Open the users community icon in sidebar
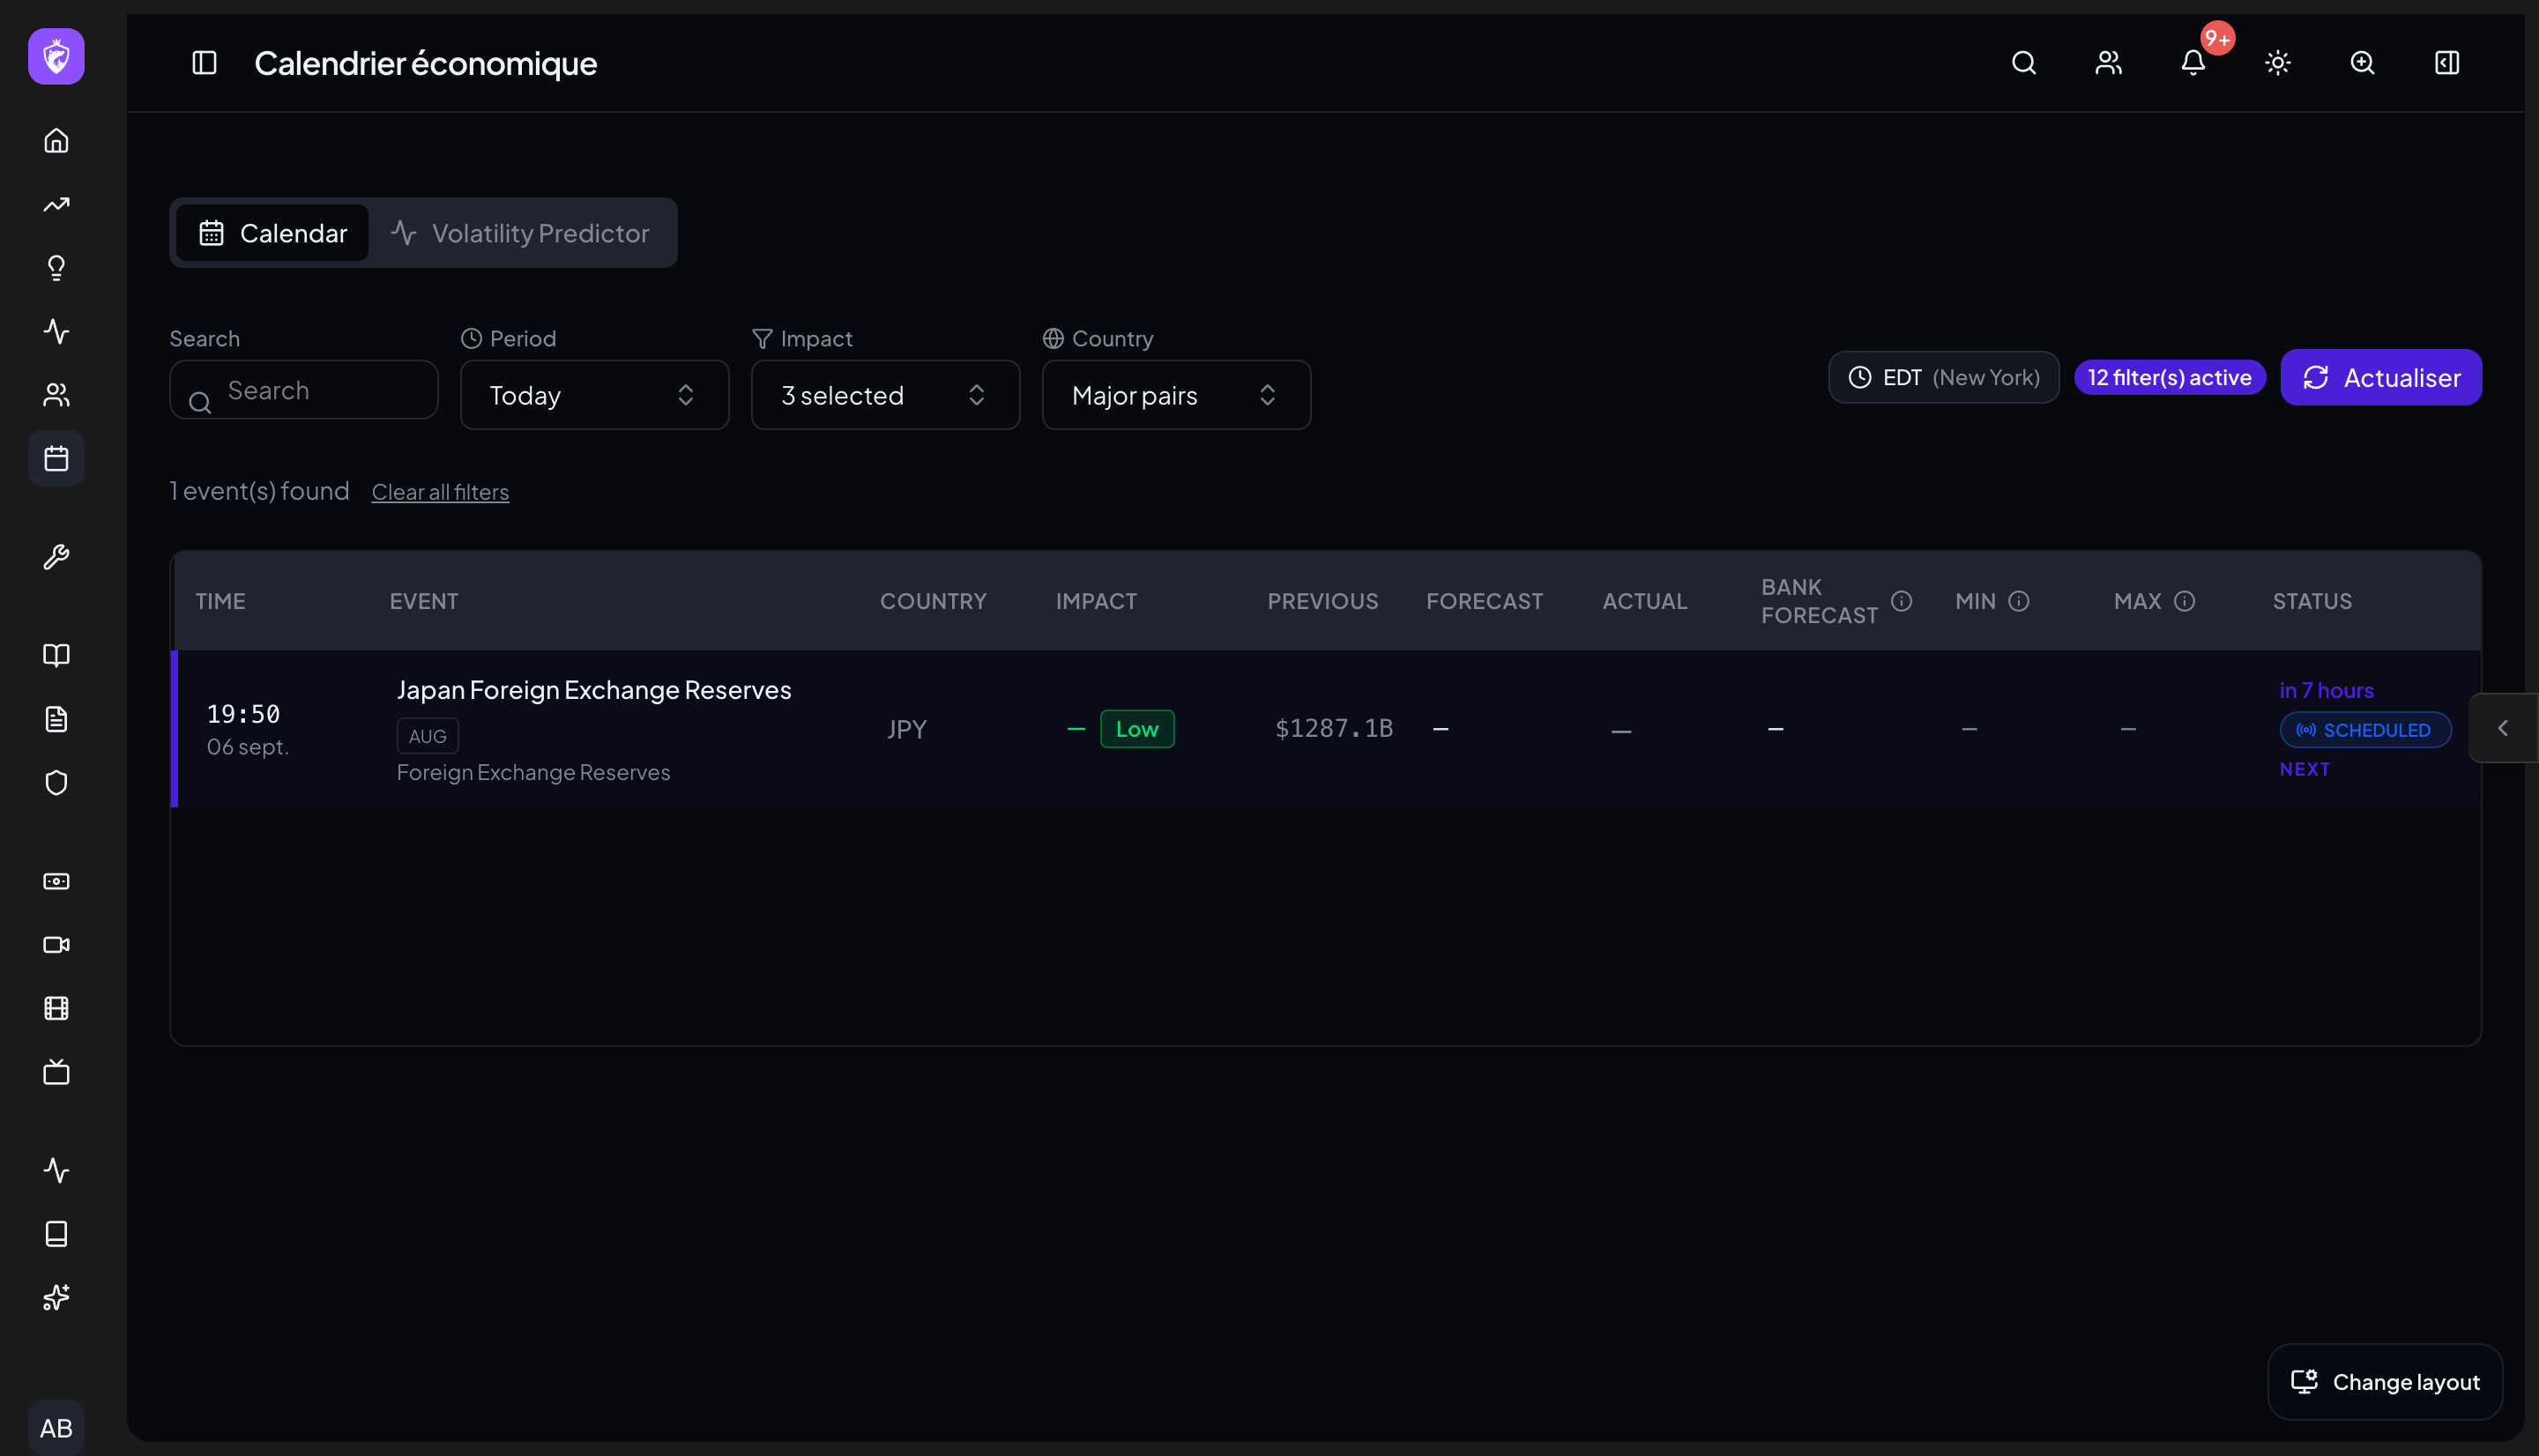This screenshot has width=2539, height=1456. coord(56,395)
